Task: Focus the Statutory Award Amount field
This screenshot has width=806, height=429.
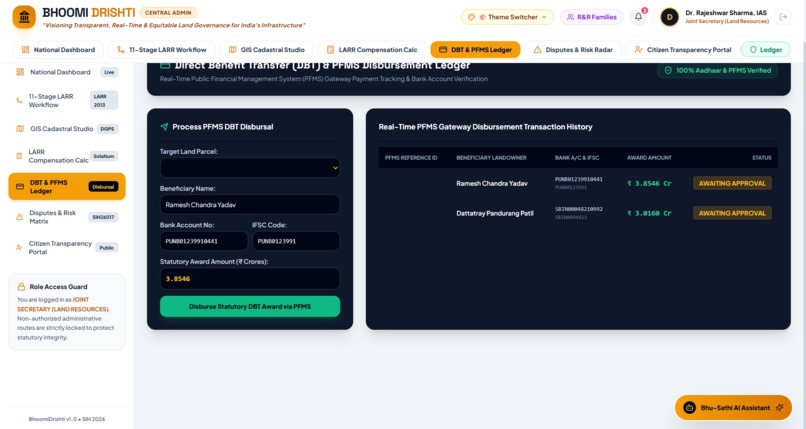Action: (x=250, y=278)
